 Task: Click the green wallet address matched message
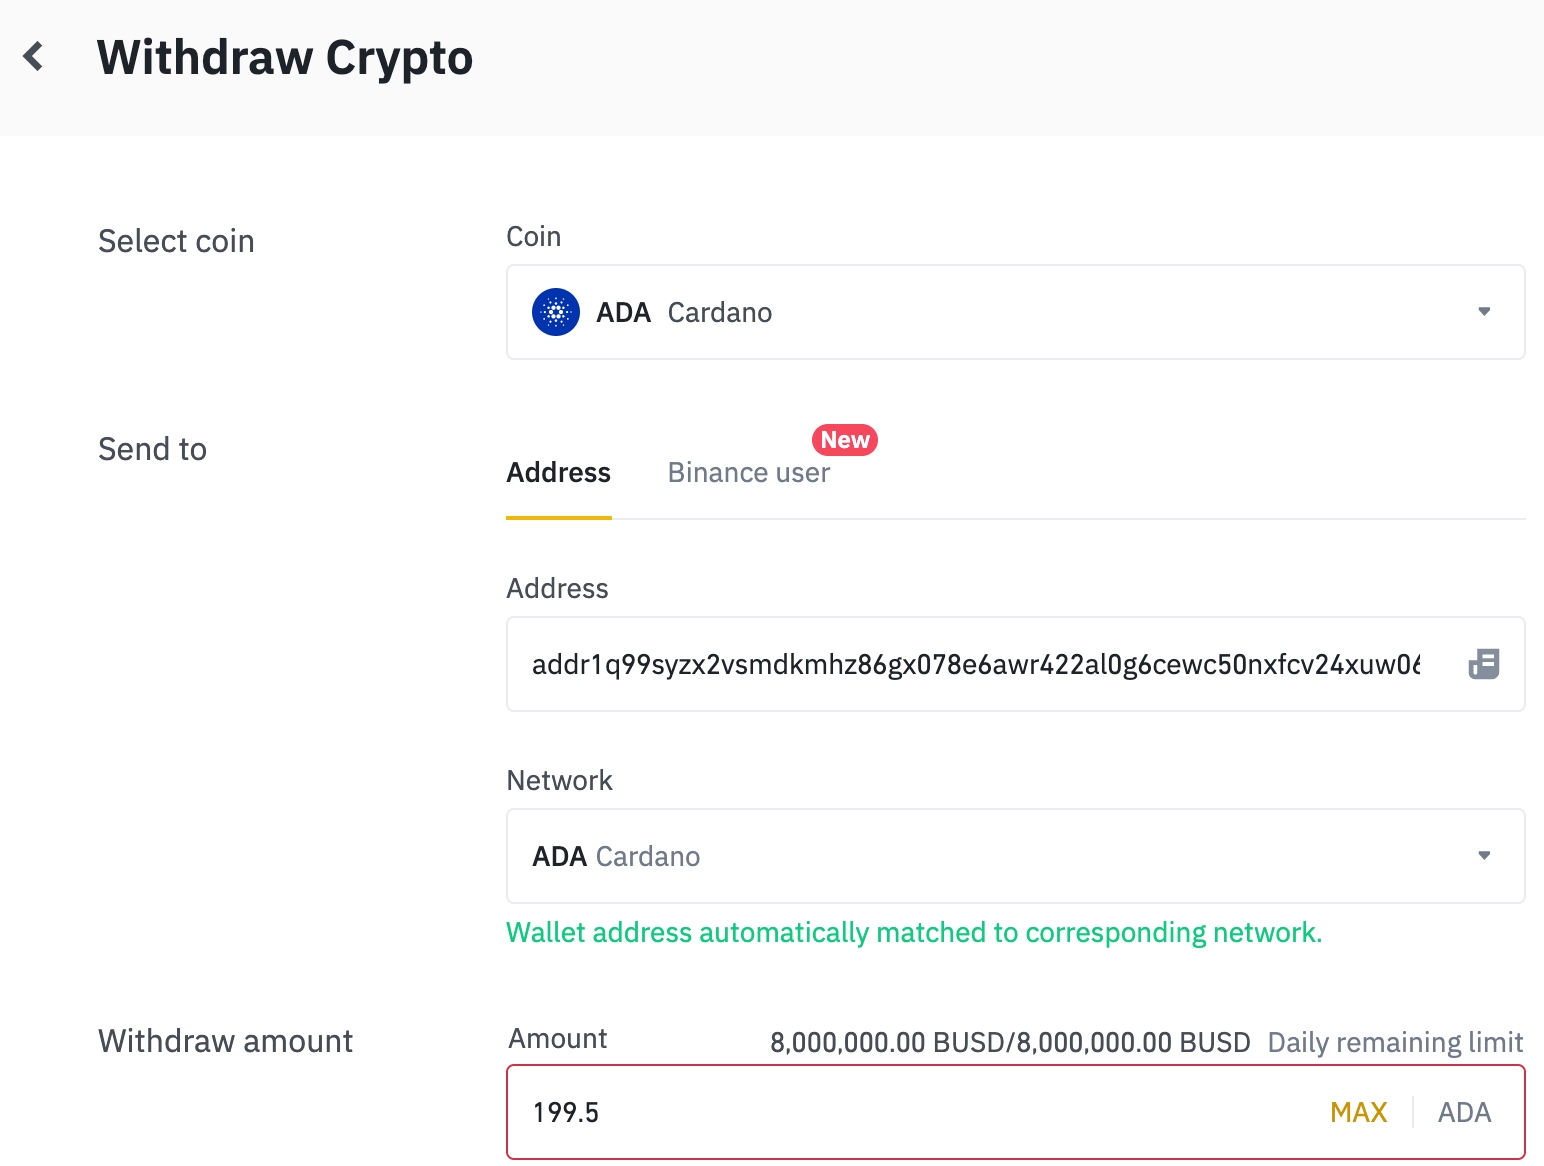tap(914, 933)
